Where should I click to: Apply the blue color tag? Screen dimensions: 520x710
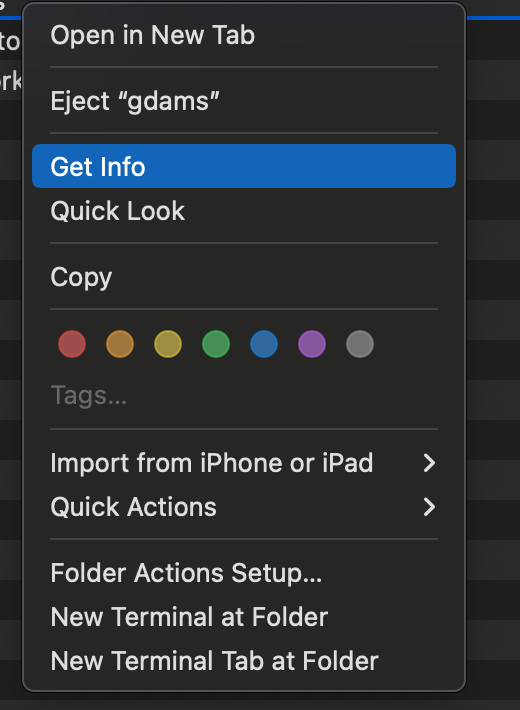(x=264, y=344)
